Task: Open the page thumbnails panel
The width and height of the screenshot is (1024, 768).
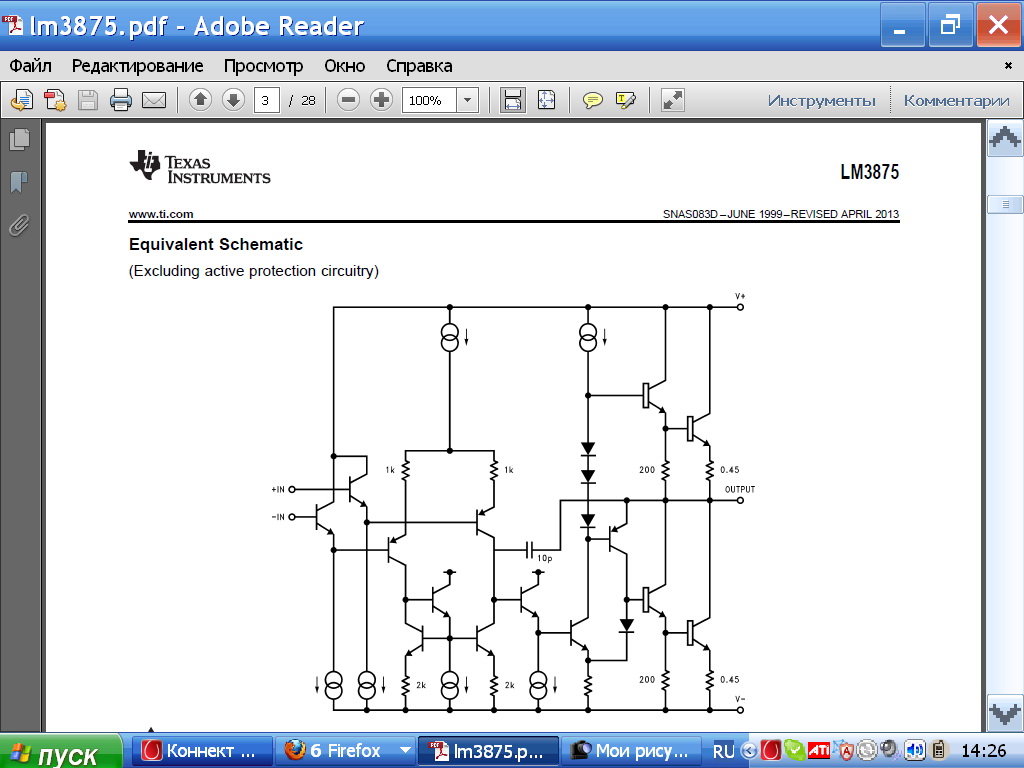Action: [19, 140]
